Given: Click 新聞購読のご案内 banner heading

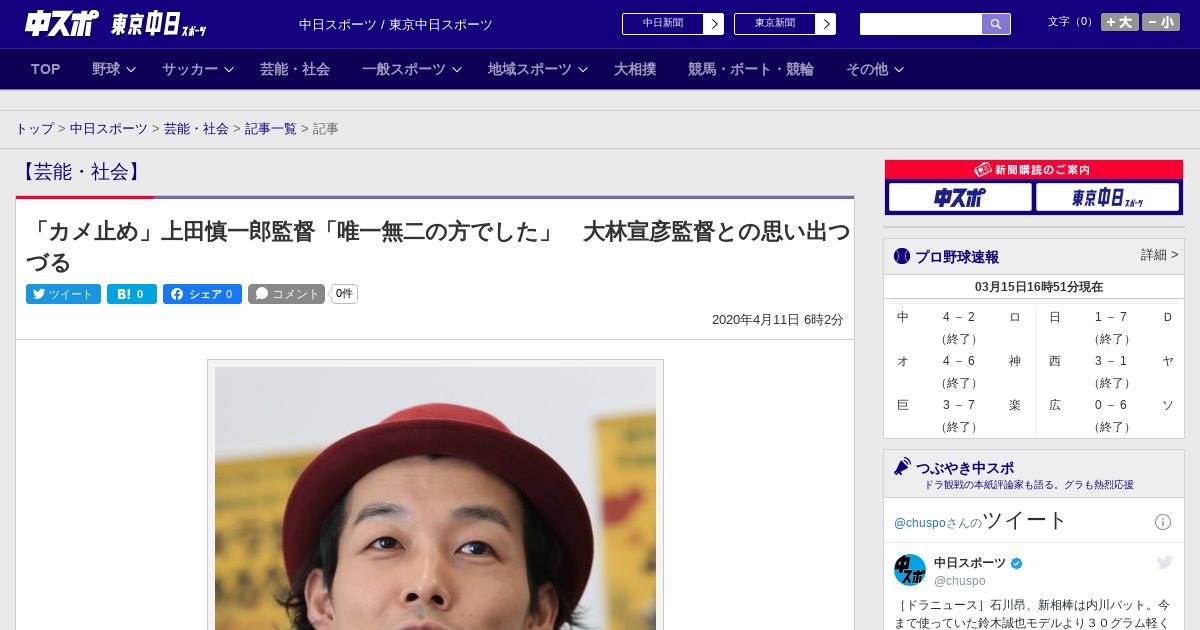Looking at the screenshot, I should point(1034,170).
